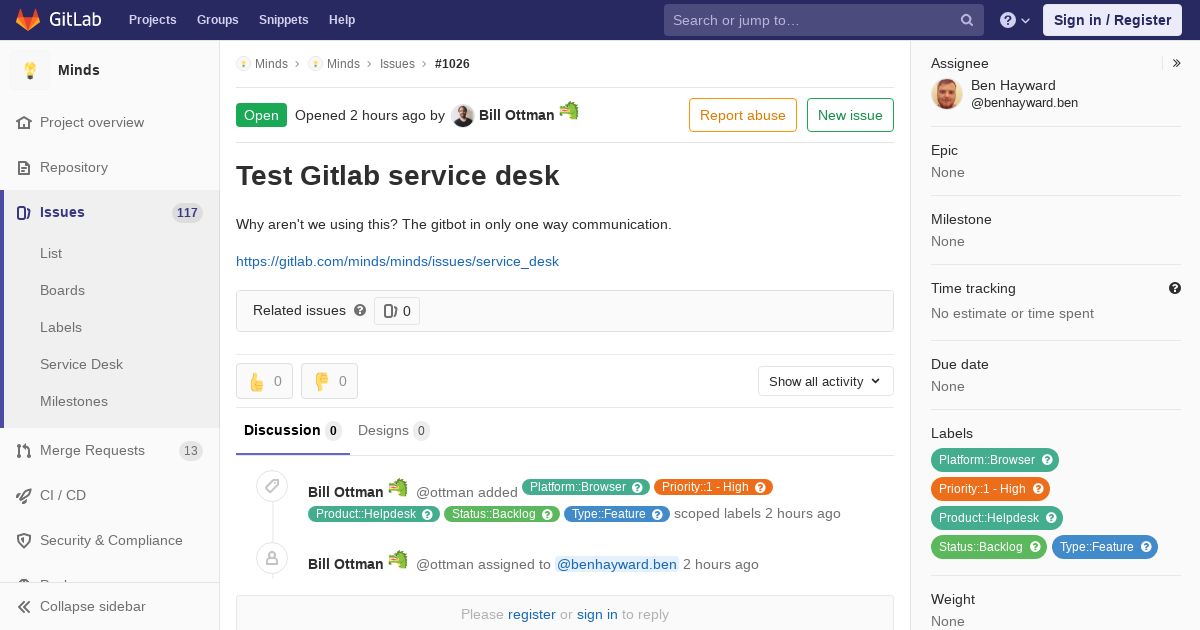
Task: Give a thumbs up reaction
Action: coord(264,381)
